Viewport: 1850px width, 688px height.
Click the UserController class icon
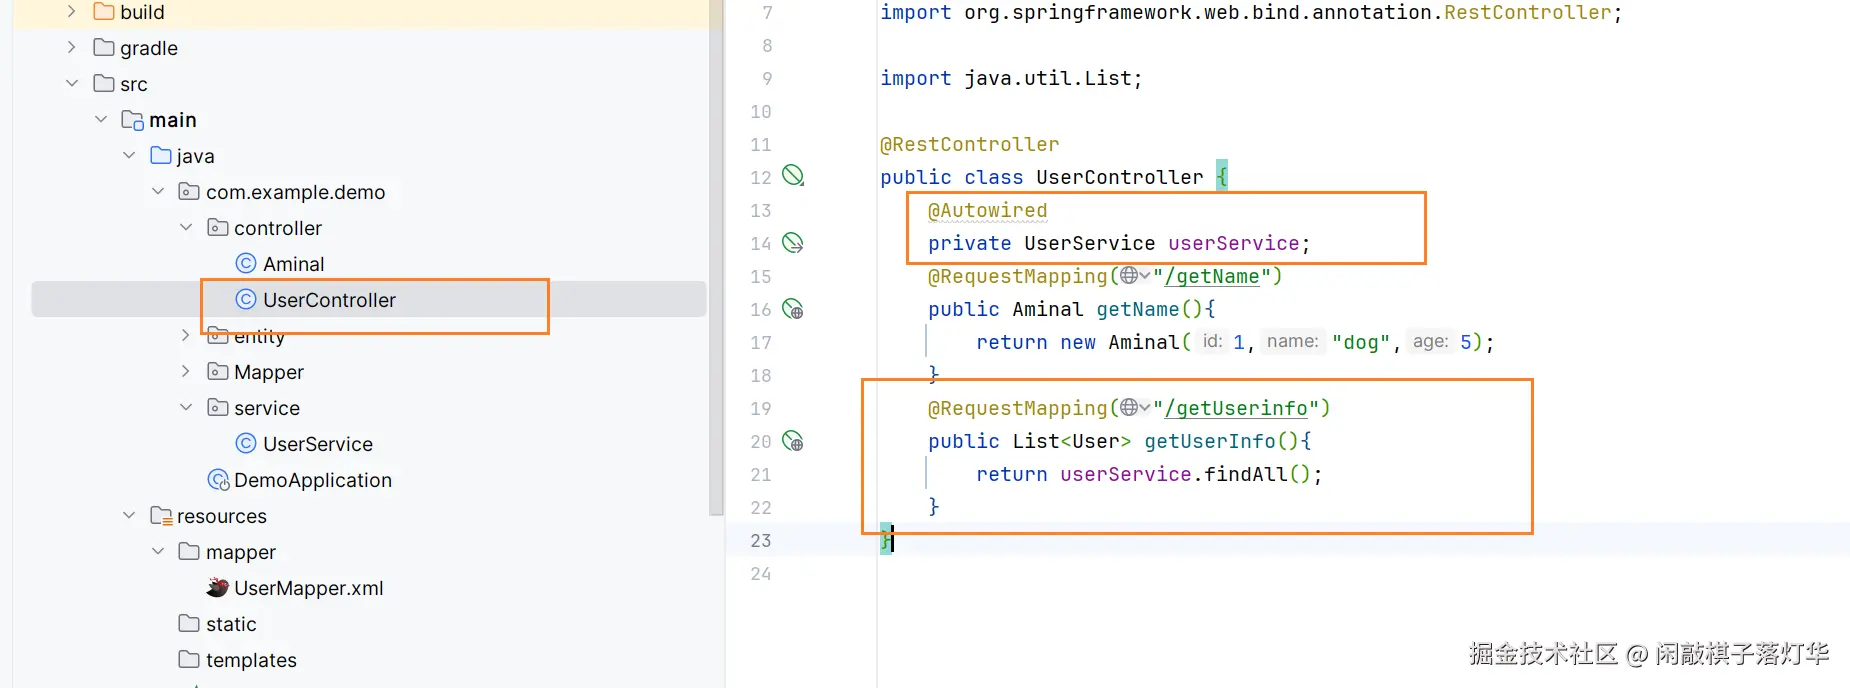(246, 299)
